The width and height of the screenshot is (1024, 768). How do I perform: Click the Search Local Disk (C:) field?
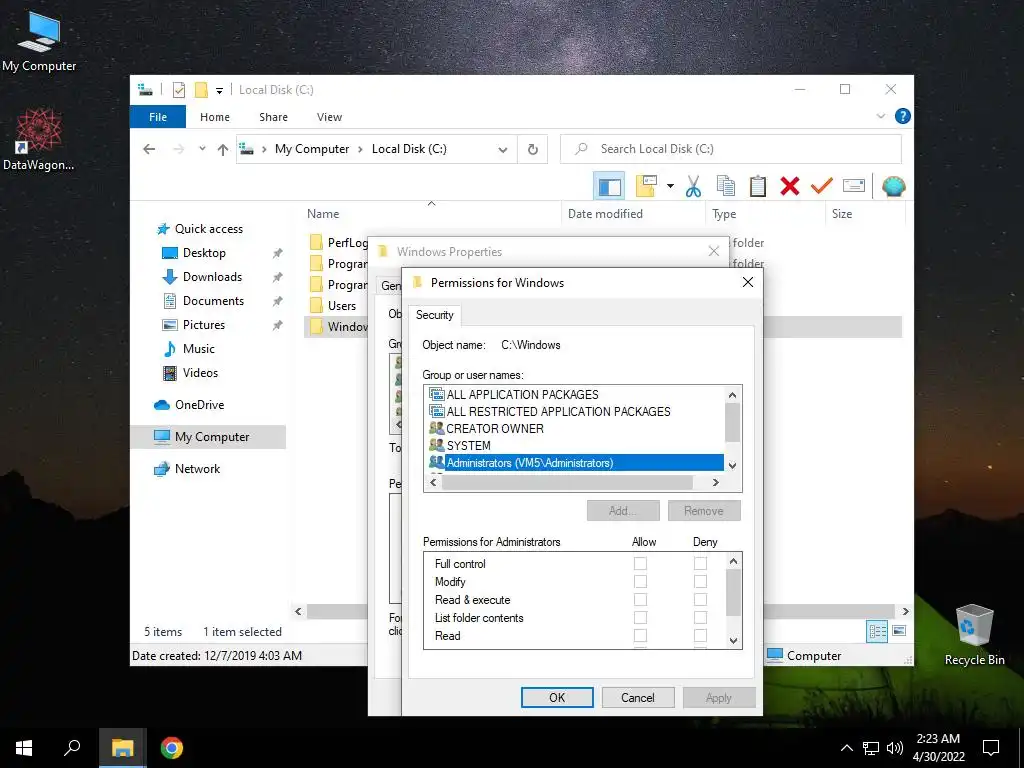(731, 149)
